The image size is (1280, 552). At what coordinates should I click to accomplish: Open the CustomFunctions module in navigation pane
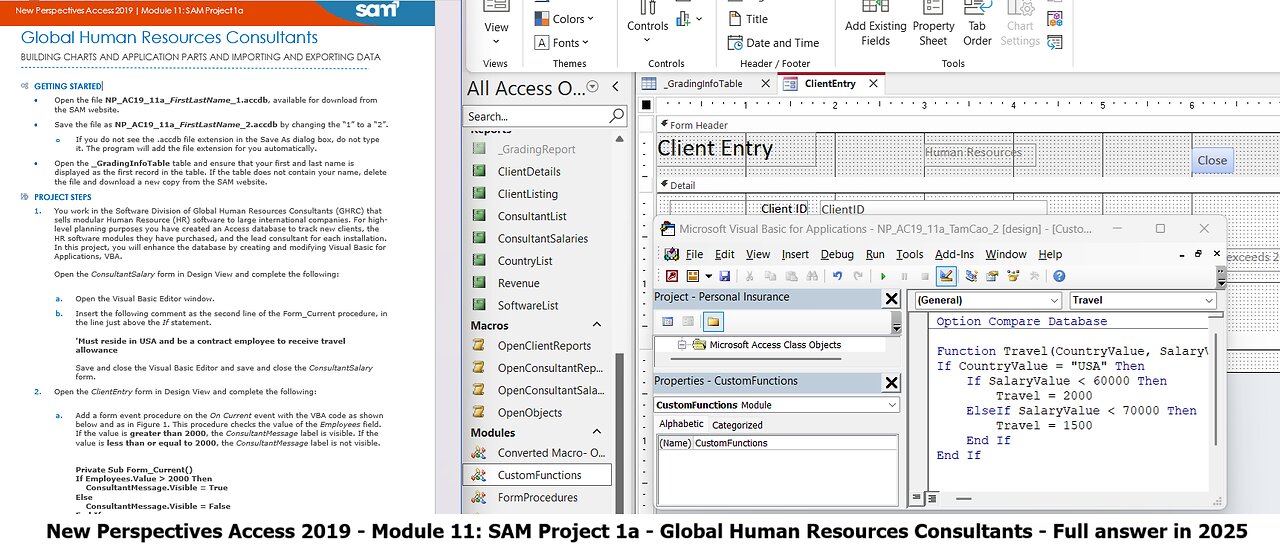point(539,475)
